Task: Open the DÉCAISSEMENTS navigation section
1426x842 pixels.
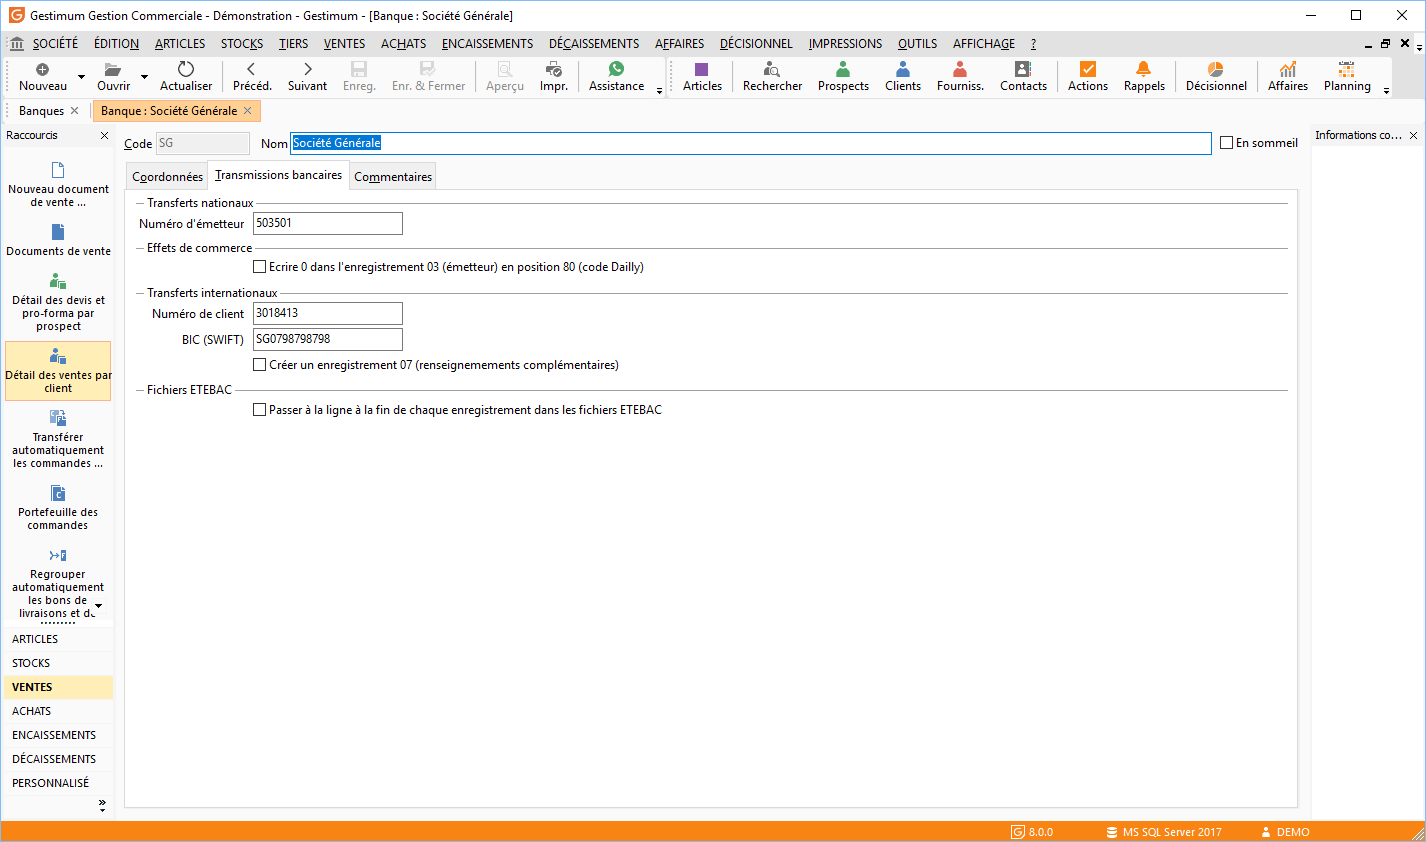Action: (x=58, y=759)
